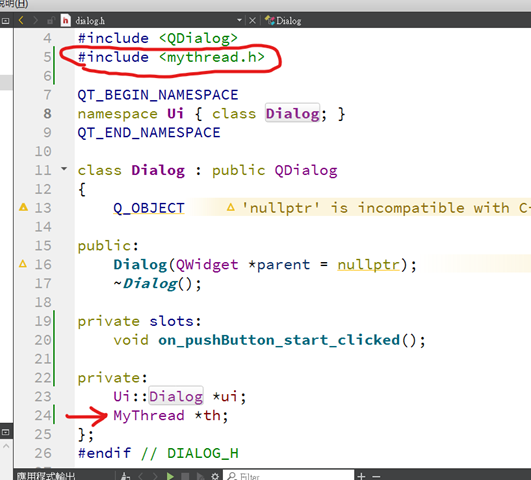
Task: Click private slots: declaration
Action: coord(140,321)
